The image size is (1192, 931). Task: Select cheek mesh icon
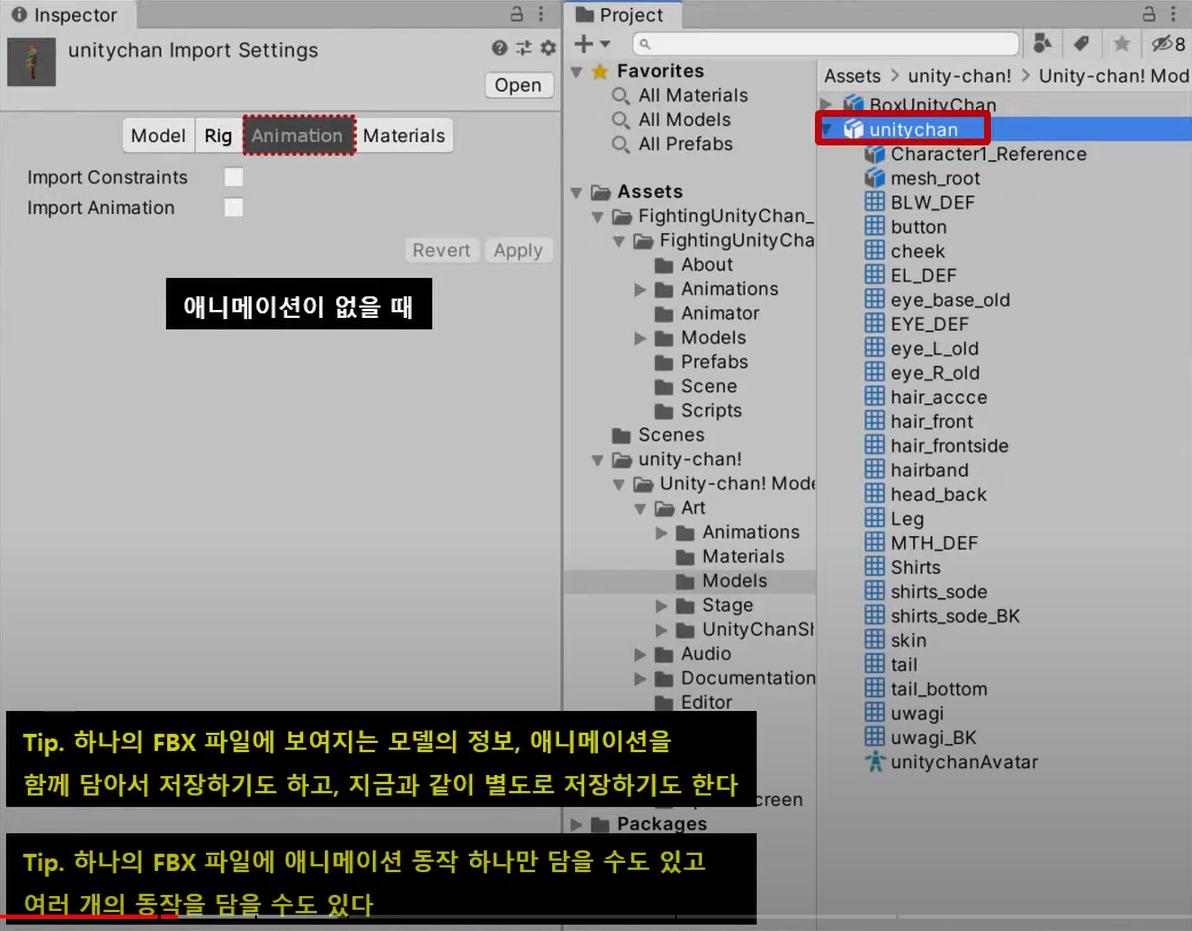tap(875, 251)
